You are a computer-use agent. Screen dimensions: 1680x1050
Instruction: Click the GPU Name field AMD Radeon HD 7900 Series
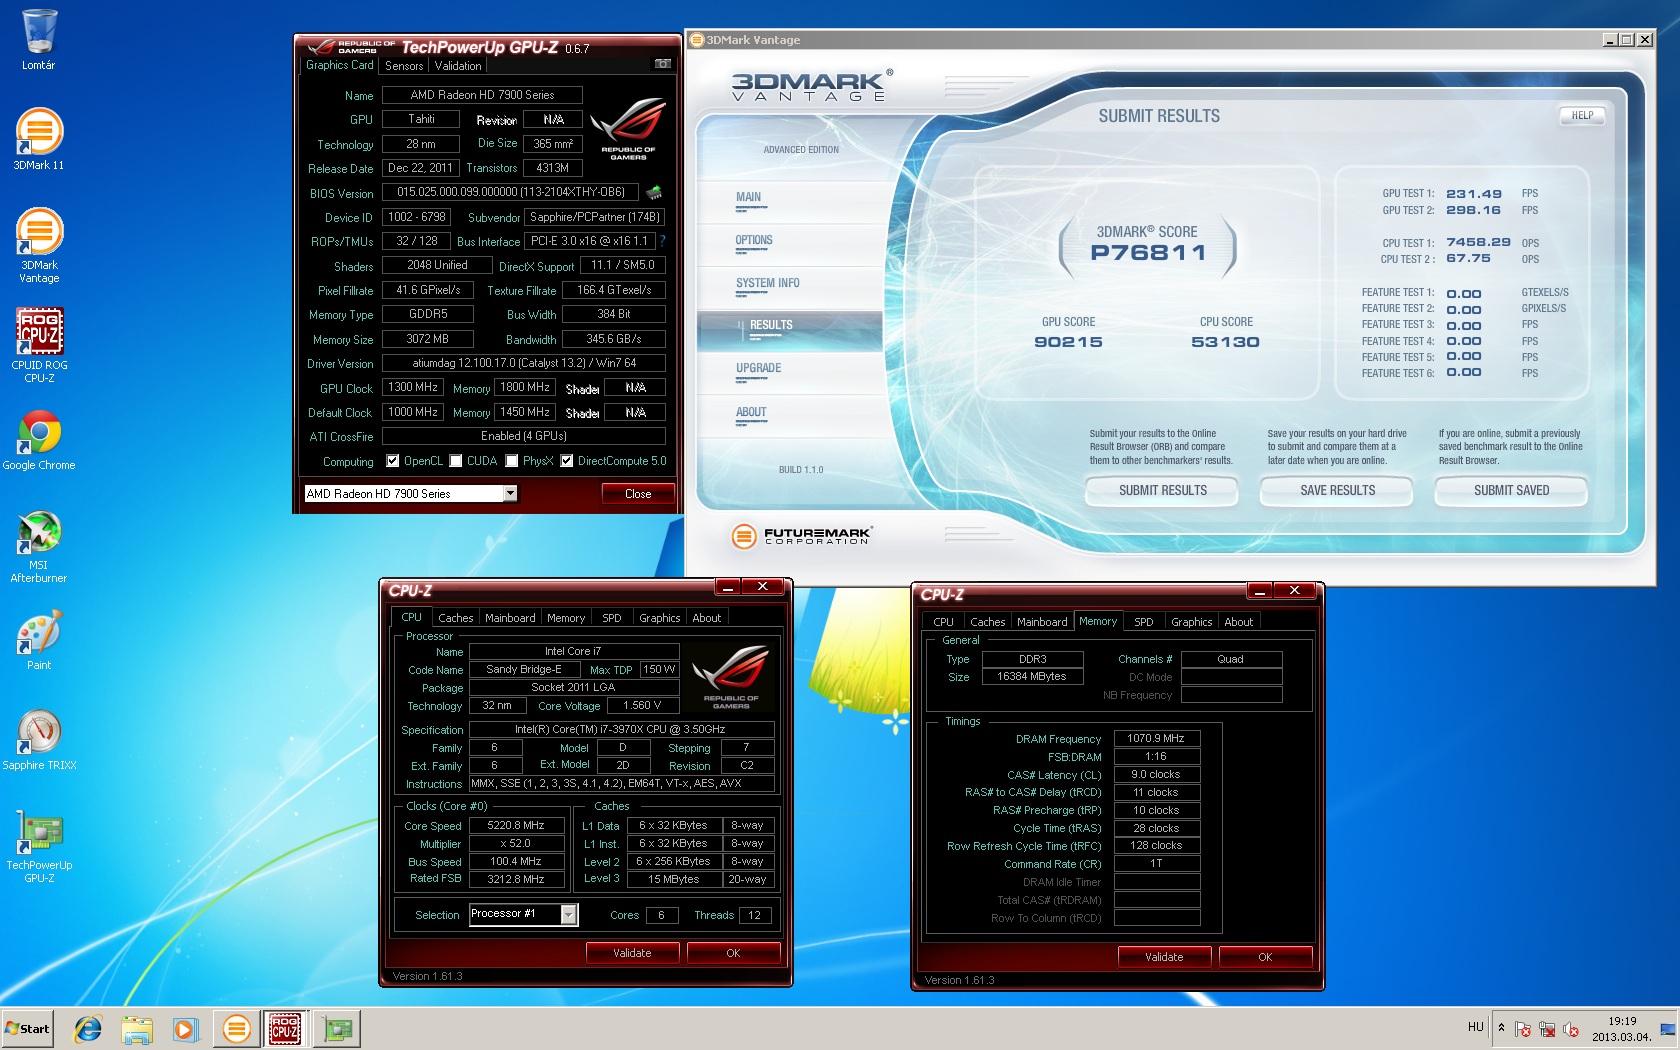[x=482, y=95]
